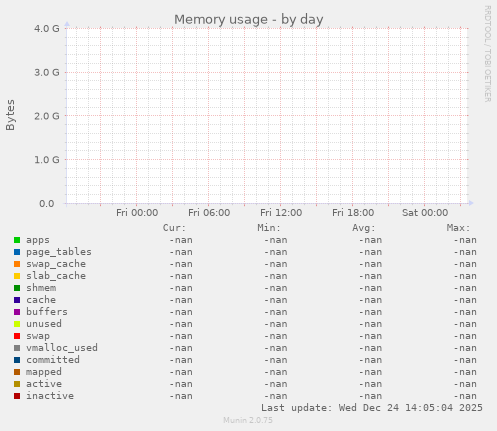This screenshot has height=431, width=497.
Task: Select the 'slab_cache' legend label
Action: point(56,276)
